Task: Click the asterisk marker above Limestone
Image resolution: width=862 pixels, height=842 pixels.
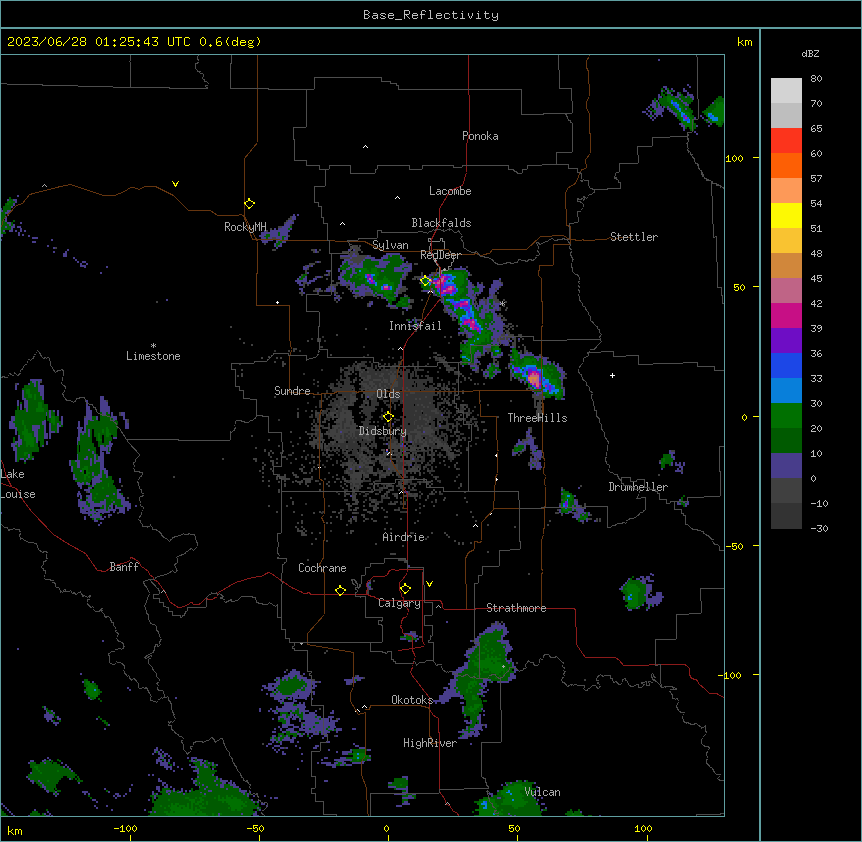Action: pos(153,346)
